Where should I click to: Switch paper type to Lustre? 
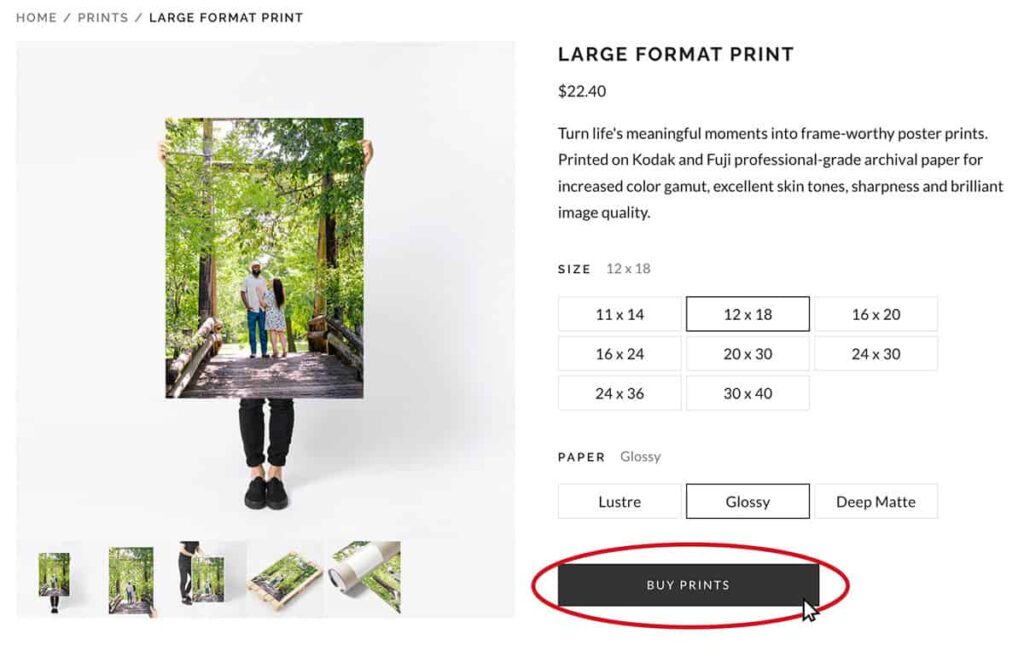619,501
